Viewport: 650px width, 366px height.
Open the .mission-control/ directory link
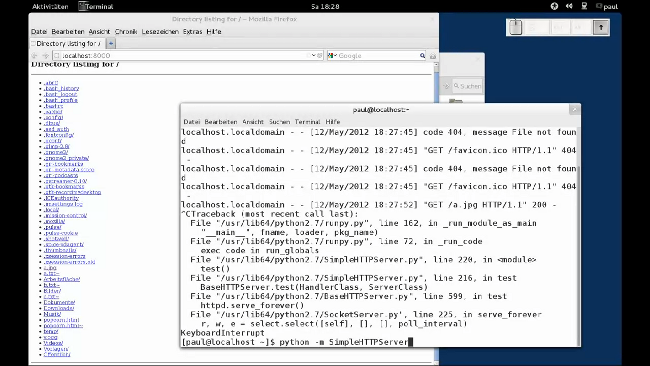coord(65,216)
